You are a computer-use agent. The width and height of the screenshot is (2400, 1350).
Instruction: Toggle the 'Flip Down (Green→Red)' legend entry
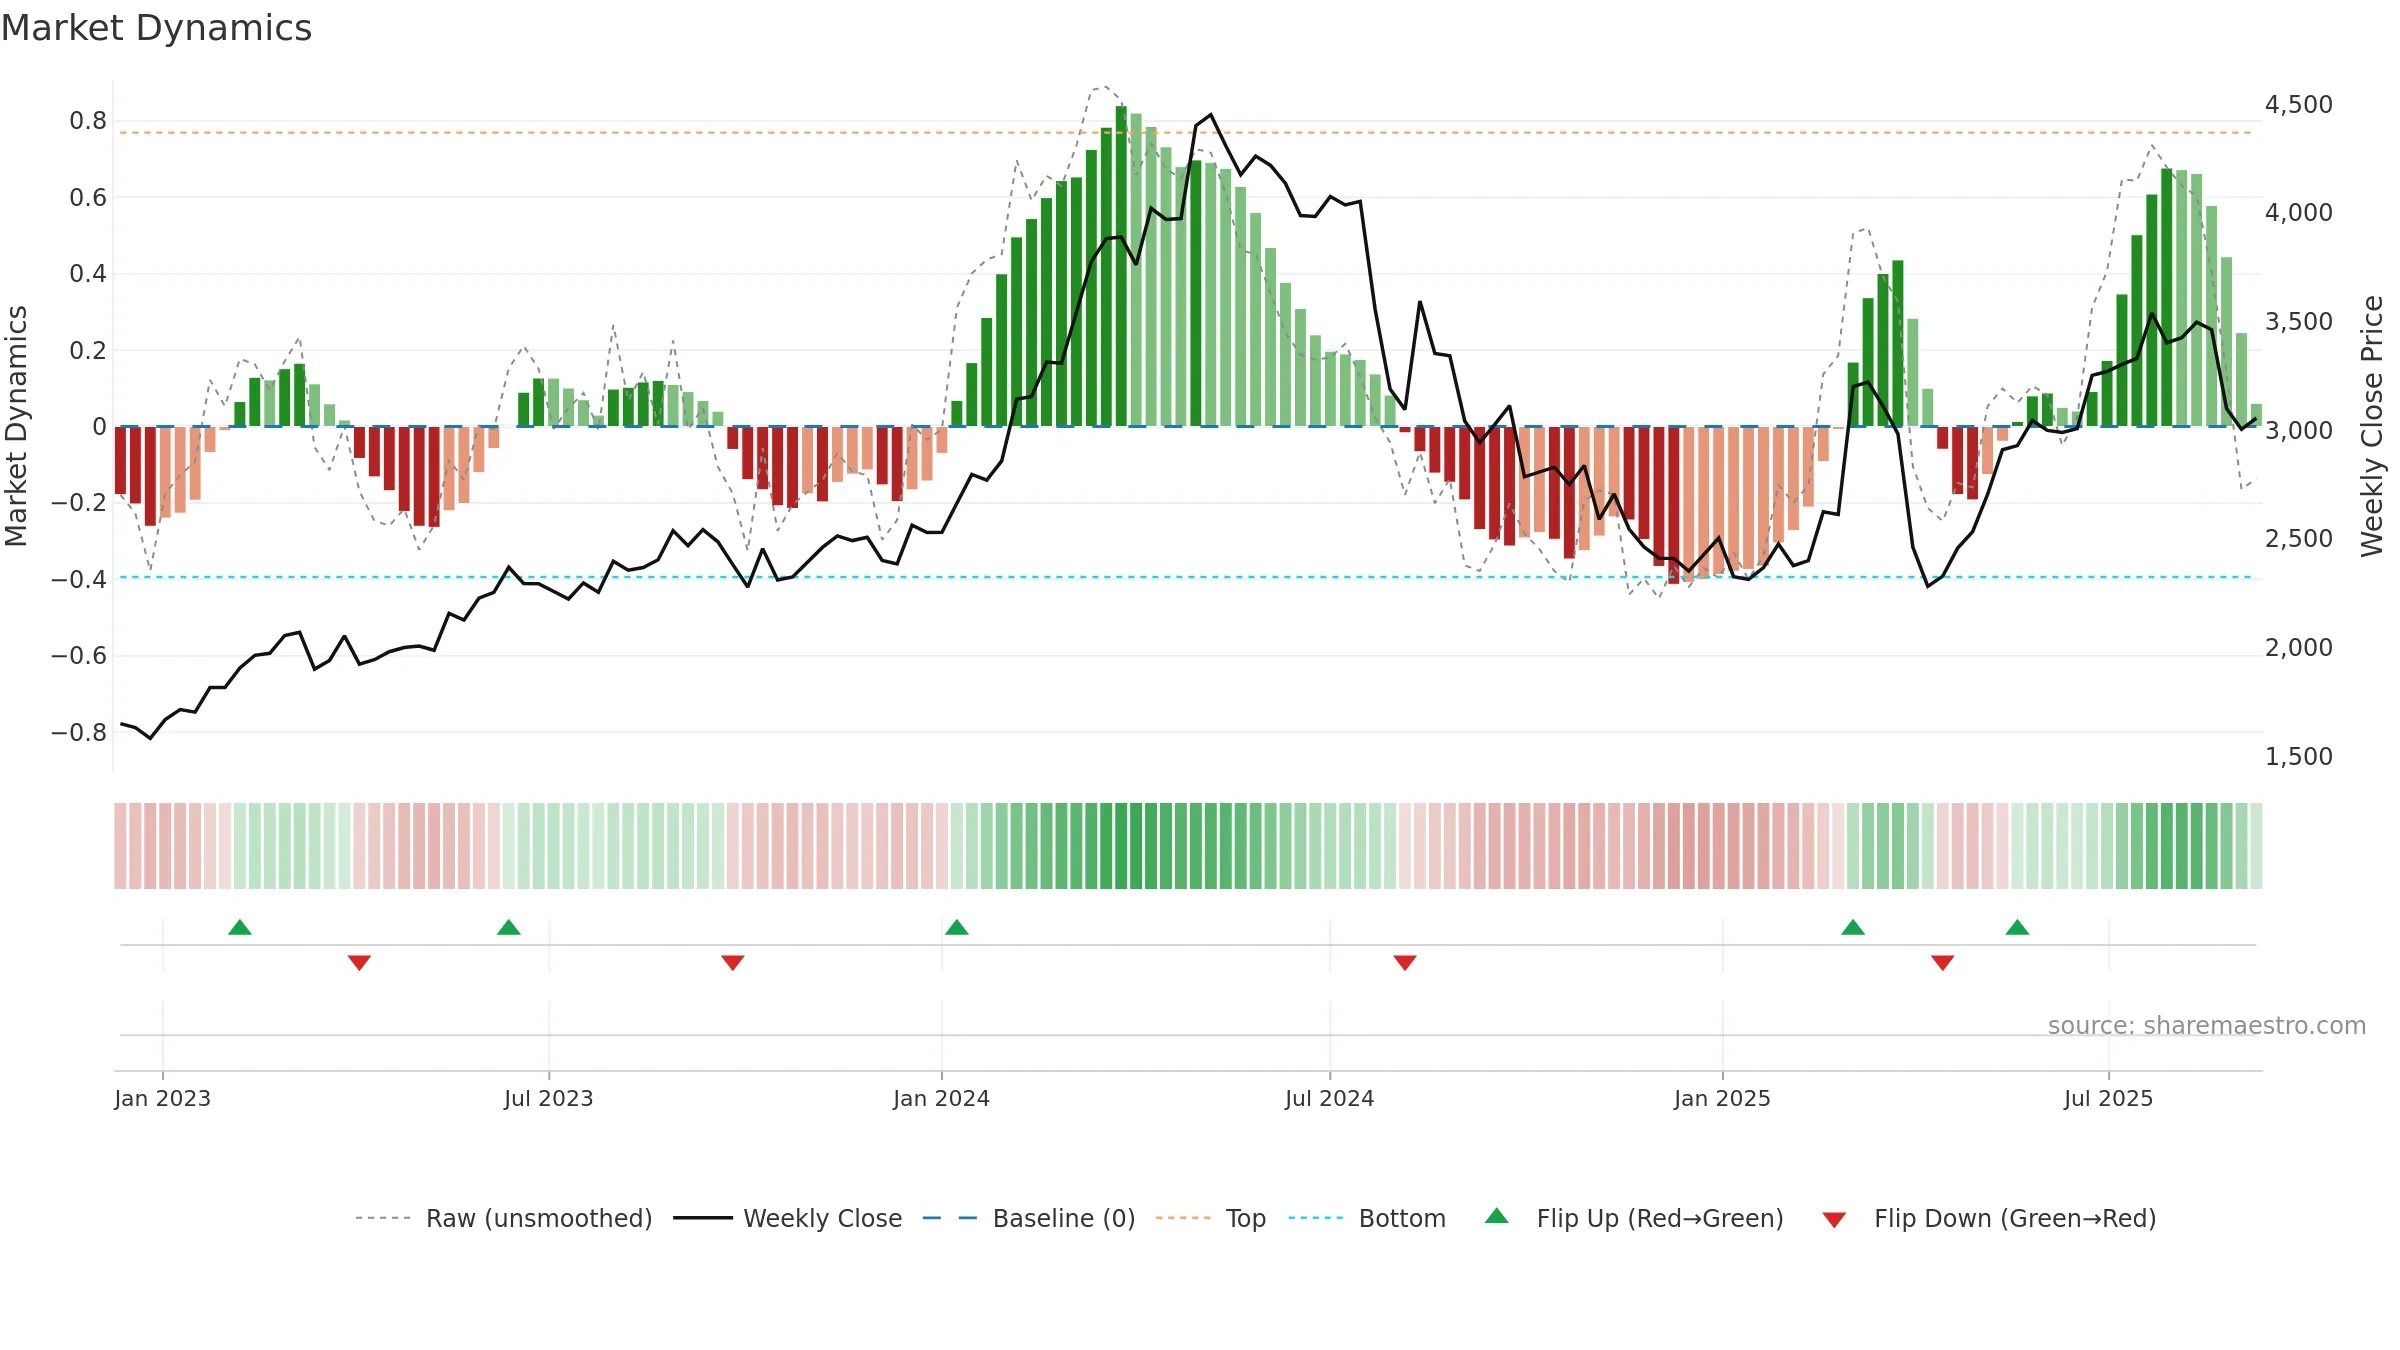(1989, 1218)
